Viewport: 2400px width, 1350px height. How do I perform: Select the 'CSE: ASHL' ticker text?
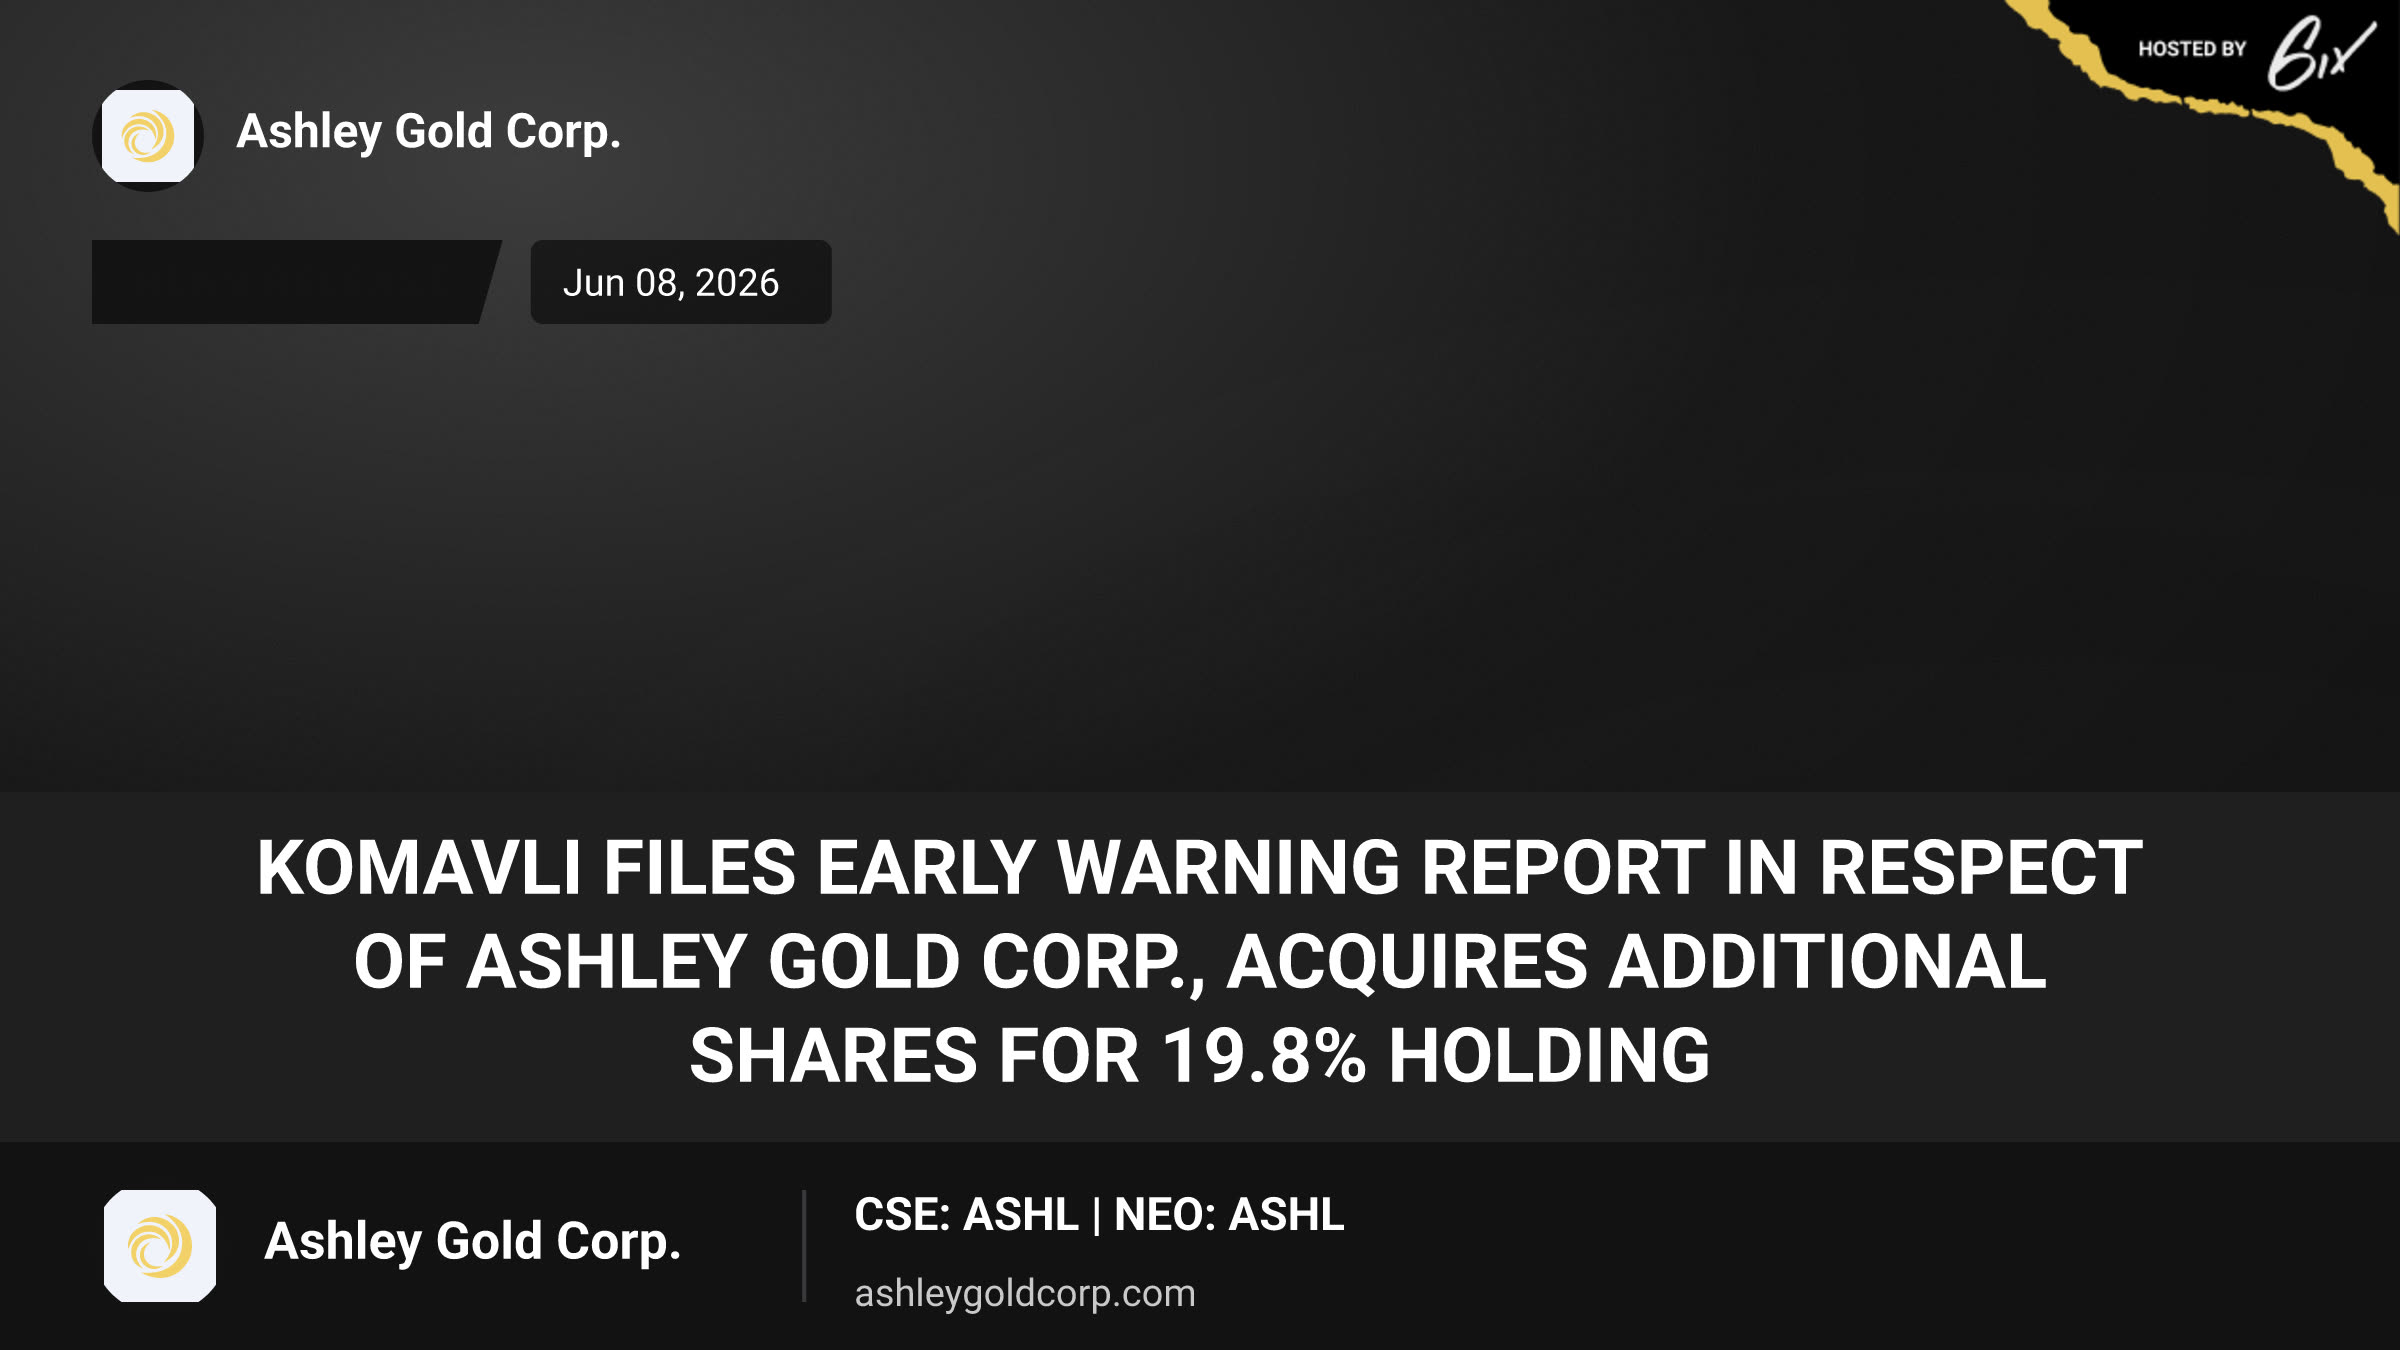966,1215
